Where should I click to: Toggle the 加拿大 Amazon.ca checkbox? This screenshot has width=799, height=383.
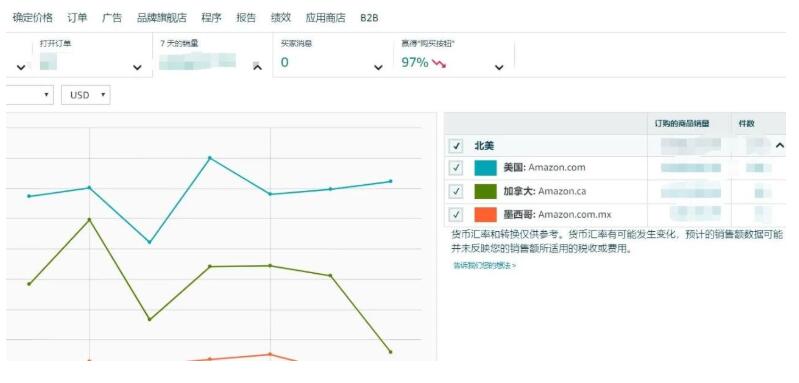coord(456,192)
